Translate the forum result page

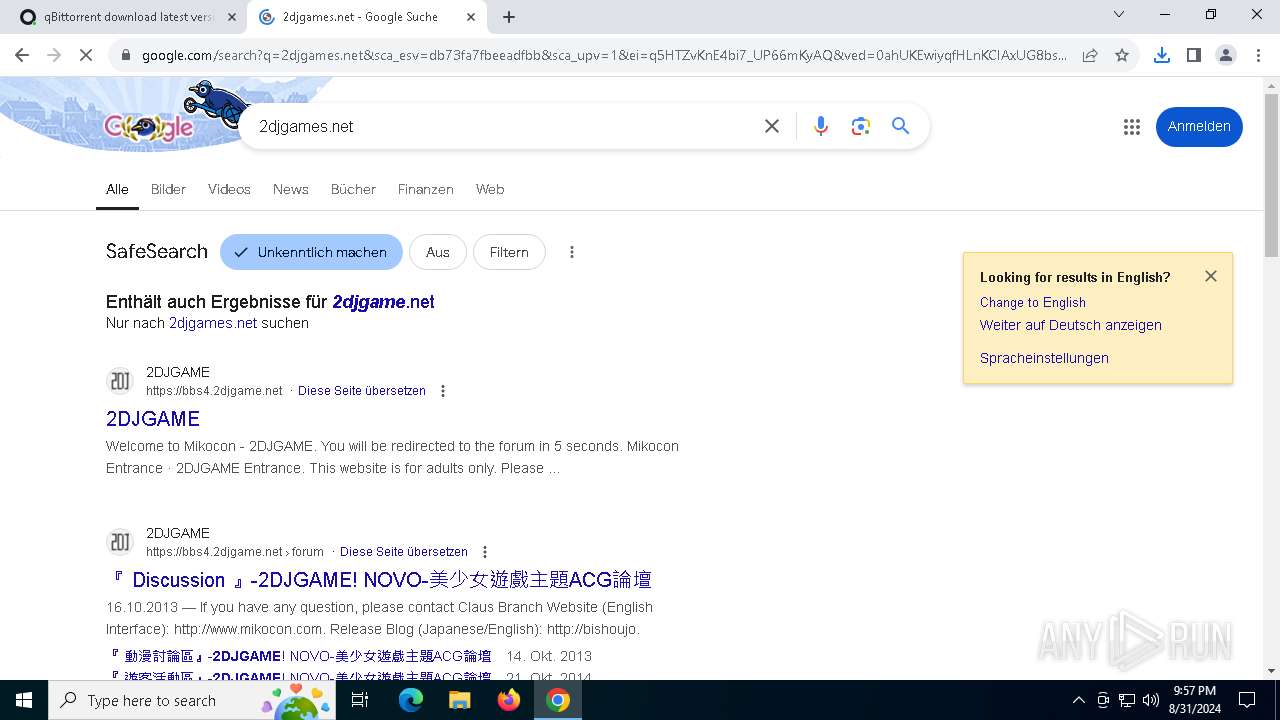[x=404, y=552]
